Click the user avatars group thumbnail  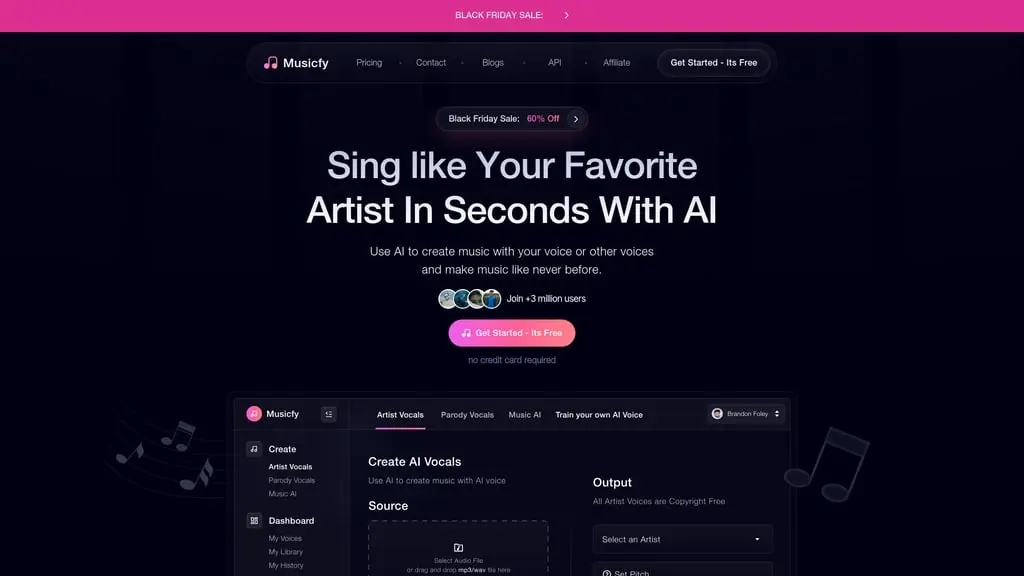470,298
